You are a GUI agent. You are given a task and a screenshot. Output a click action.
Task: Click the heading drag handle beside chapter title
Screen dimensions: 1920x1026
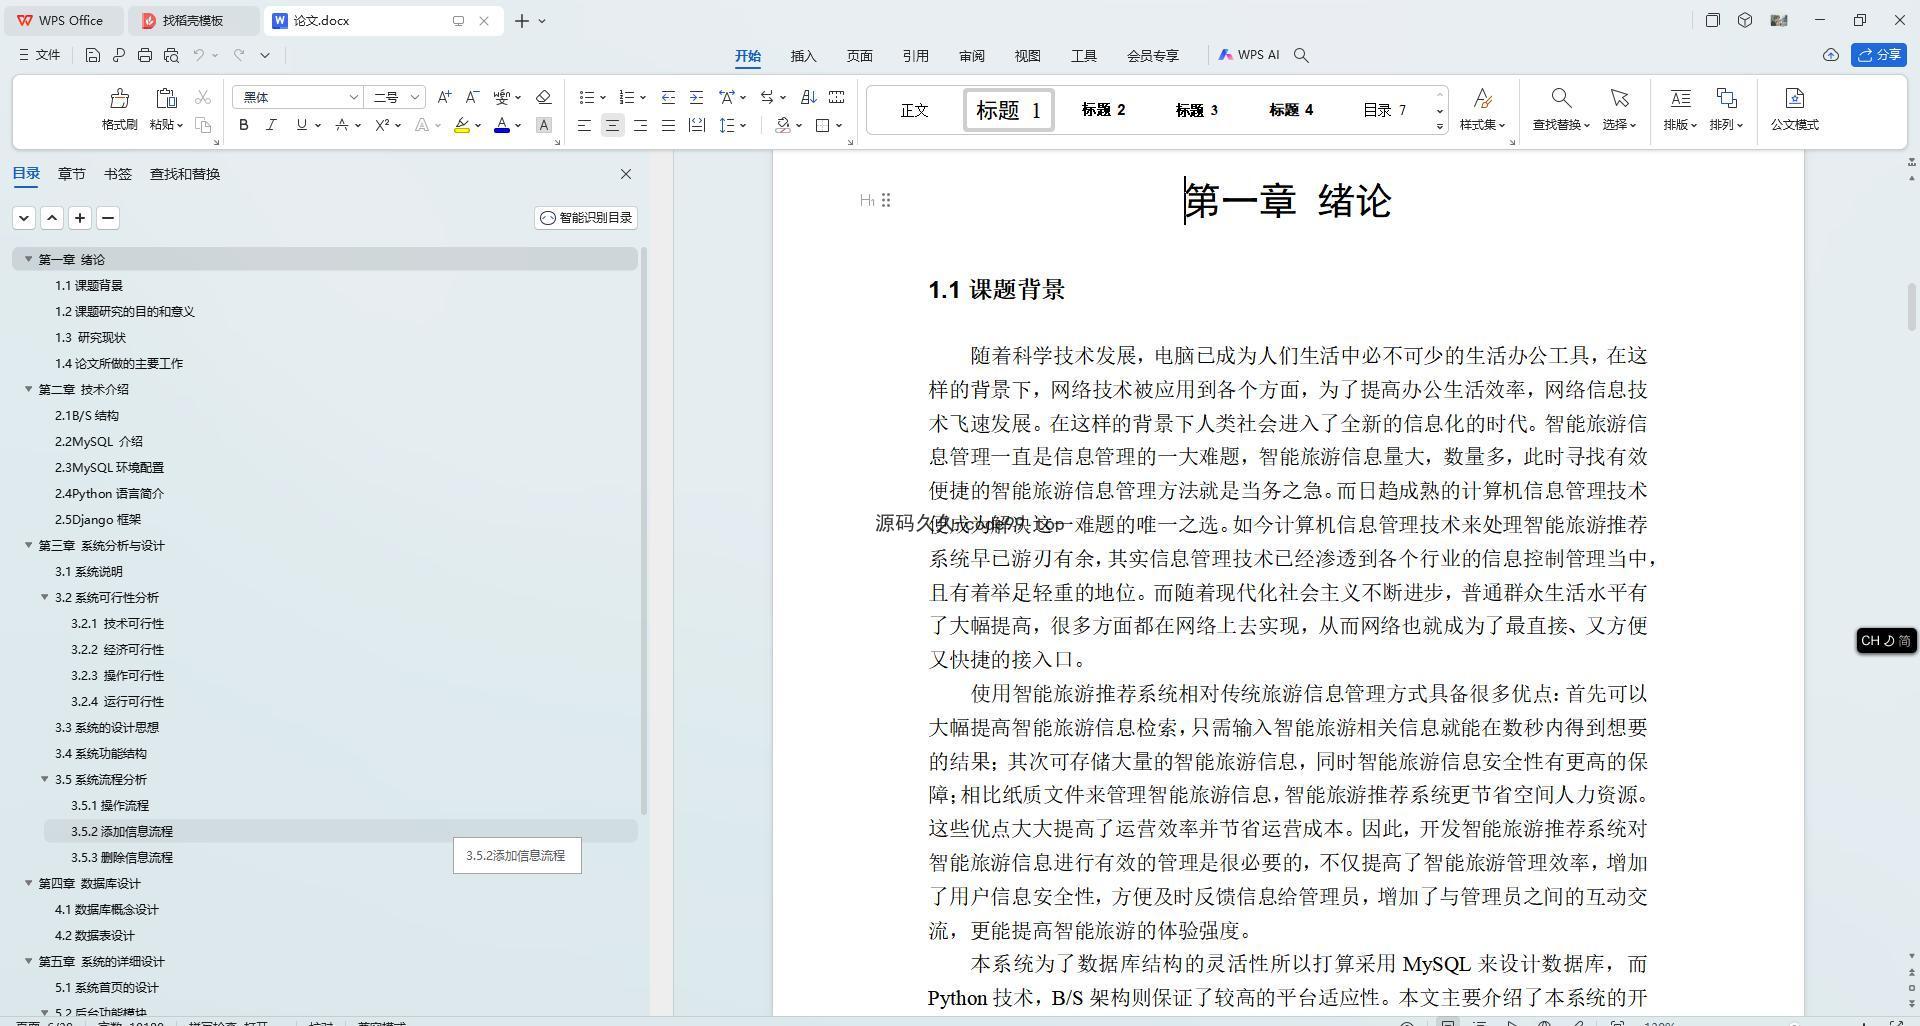[x=885, y=200]
